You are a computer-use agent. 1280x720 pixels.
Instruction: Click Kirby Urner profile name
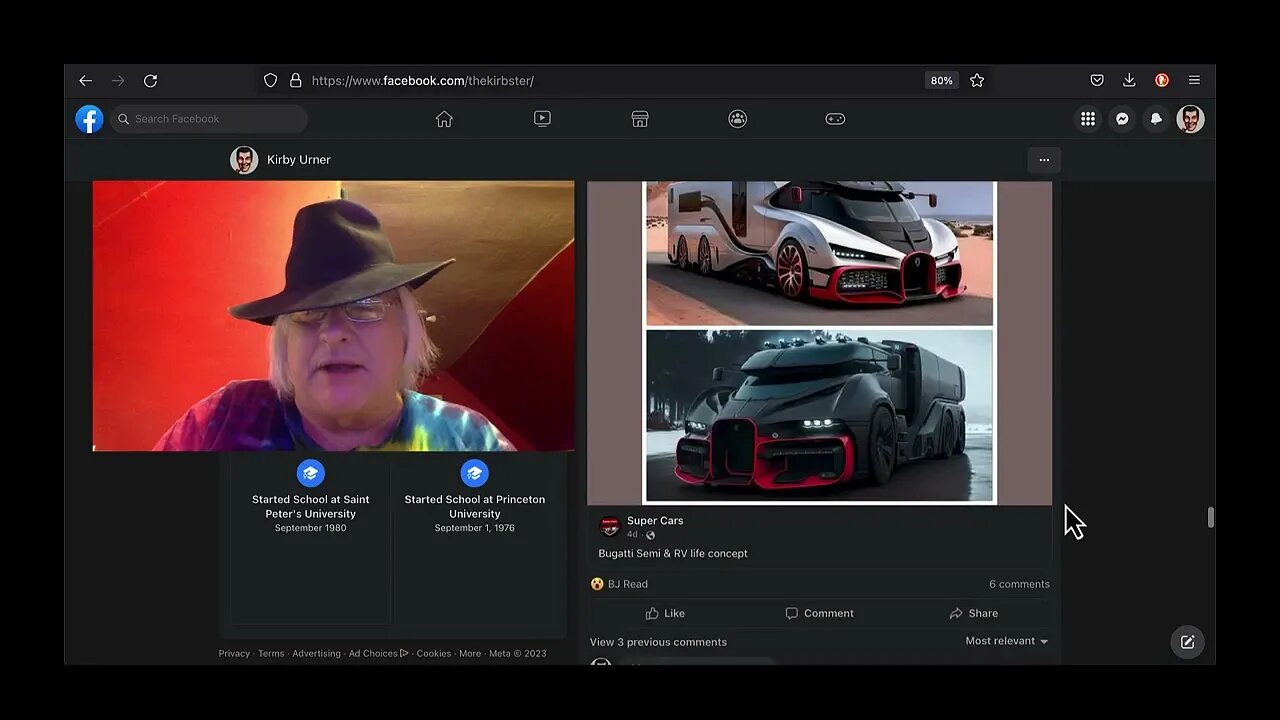(298, 160)
